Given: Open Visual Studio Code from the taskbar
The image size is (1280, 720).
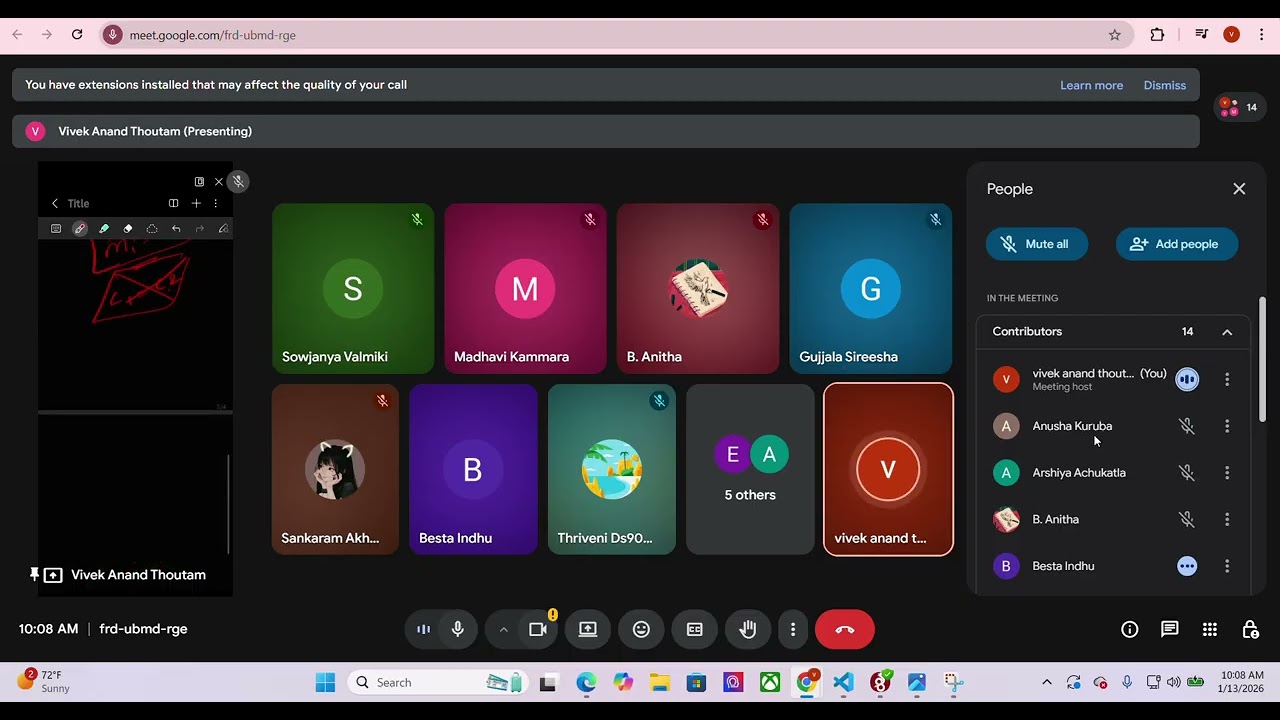Looking at the screenshot, I should (843, 683).
